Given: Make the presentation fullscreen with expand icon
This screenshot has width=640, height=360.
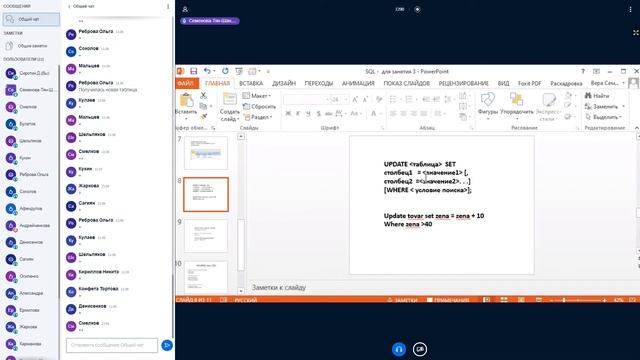Looking at the screenshot, I should [x=636, y=33].
